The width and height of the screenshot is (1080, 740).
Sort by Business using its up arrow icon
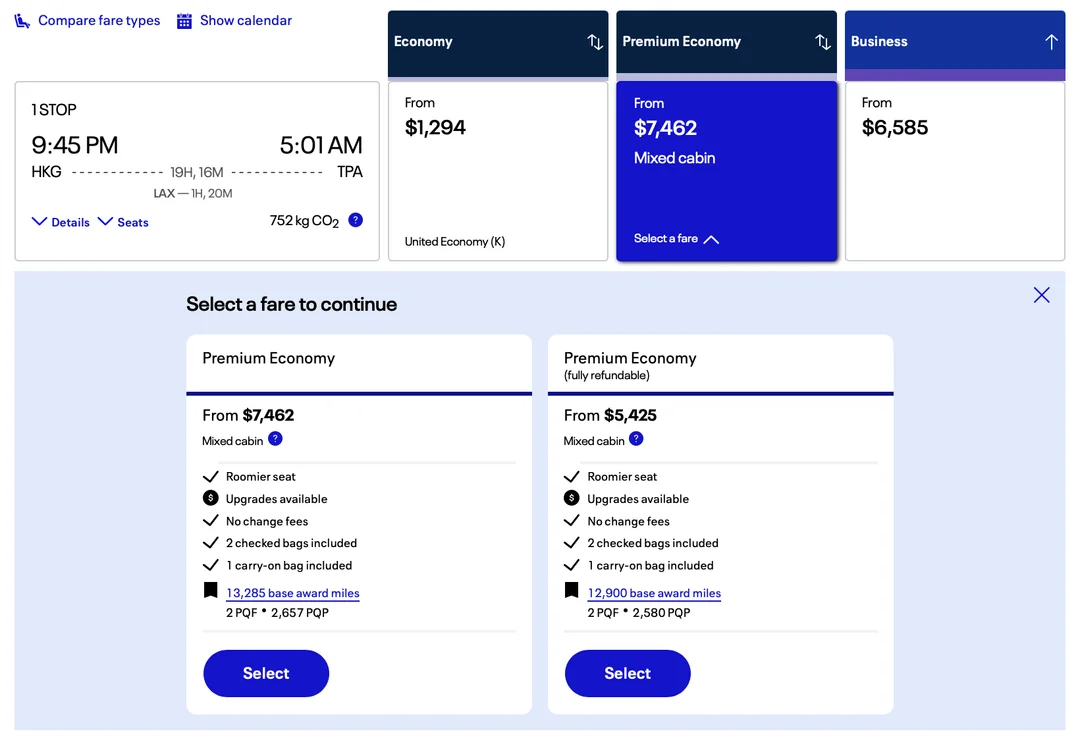tap(1051, 42)
